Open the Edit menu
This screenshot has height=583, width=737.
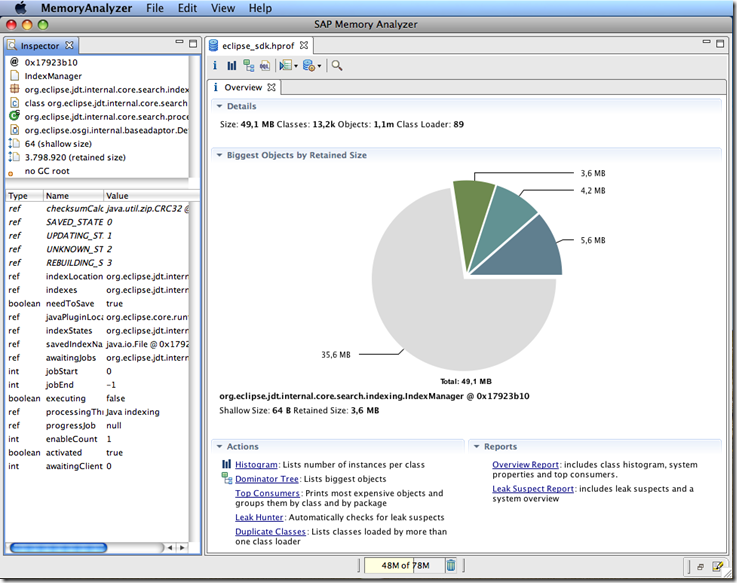tap(187, 8)
